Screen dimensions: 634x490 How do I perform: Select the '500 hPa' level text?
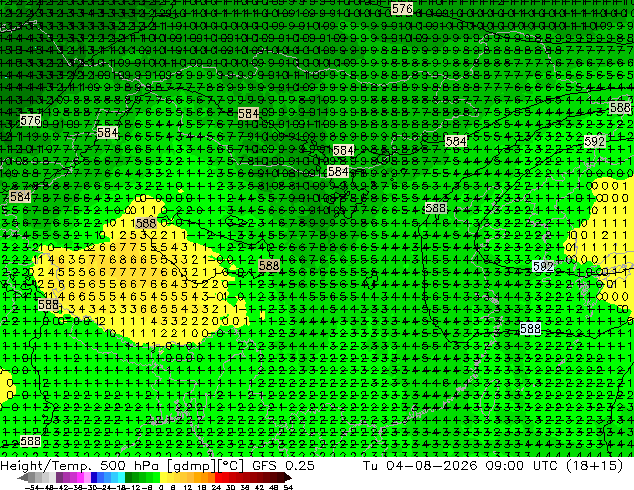[x=130, y=465]
